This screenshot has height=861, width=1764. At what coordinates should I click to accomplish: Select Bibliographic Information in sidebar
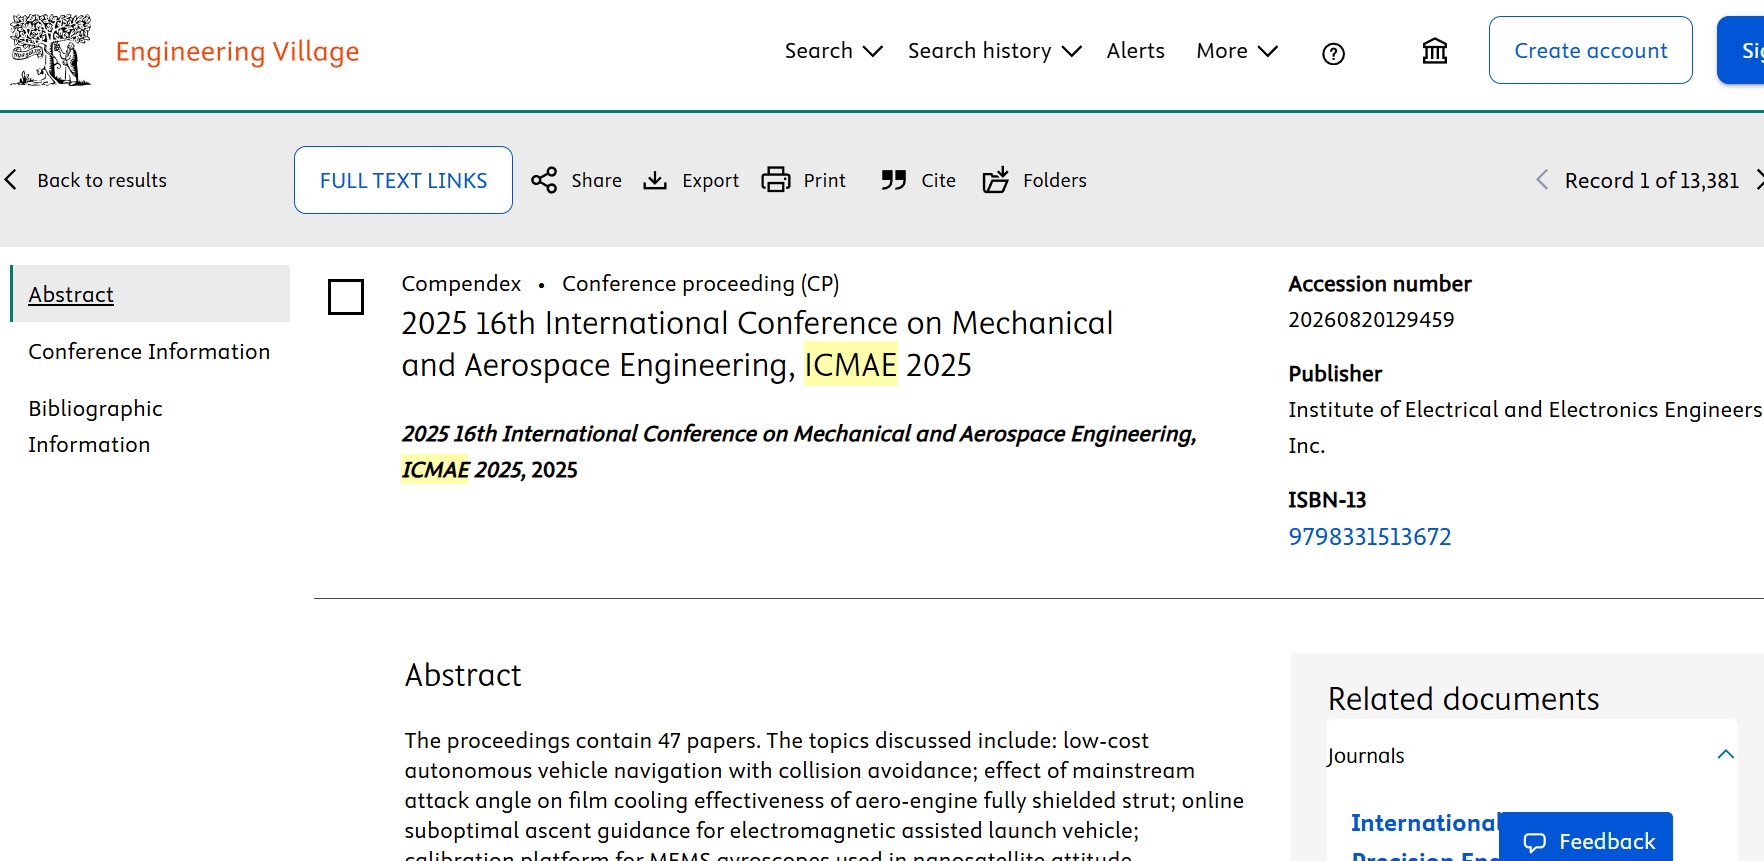pyautogui.click(x=95, y=426)
